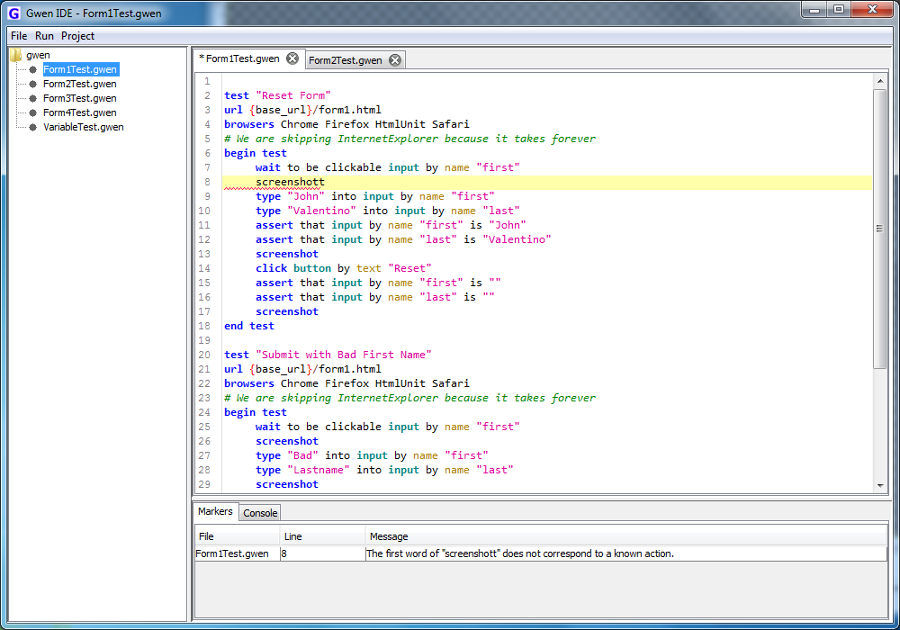The width and height of the screenshot is (900, 630).
Task: Switch to the Console tab
Action: [261, 513]
